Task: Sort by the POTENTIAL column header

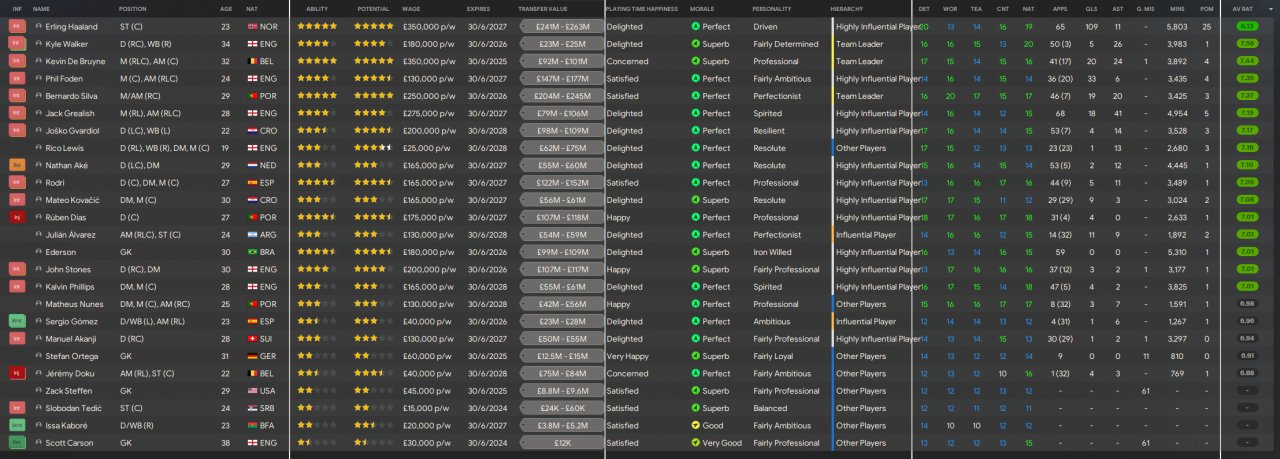Action: 373,9
